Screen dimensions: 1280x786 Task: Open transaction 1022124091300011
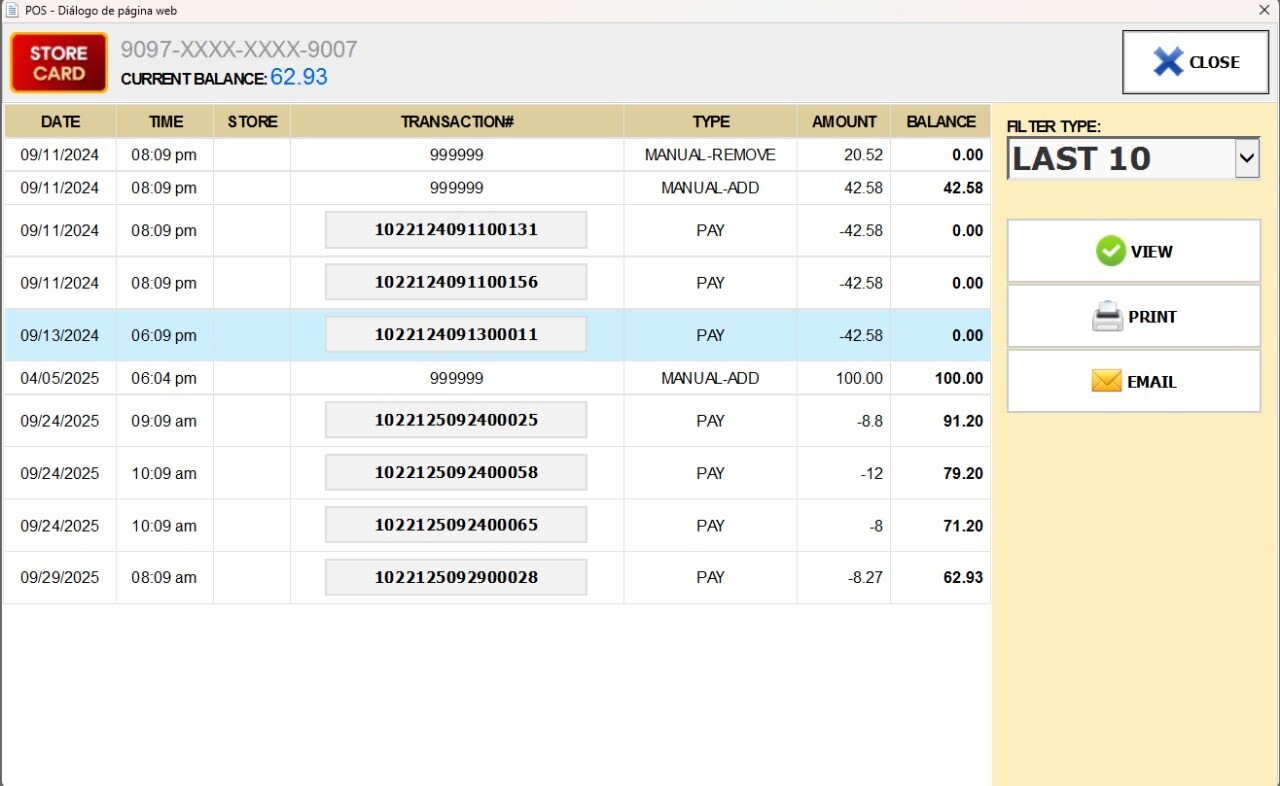click(x=456, y=335)
